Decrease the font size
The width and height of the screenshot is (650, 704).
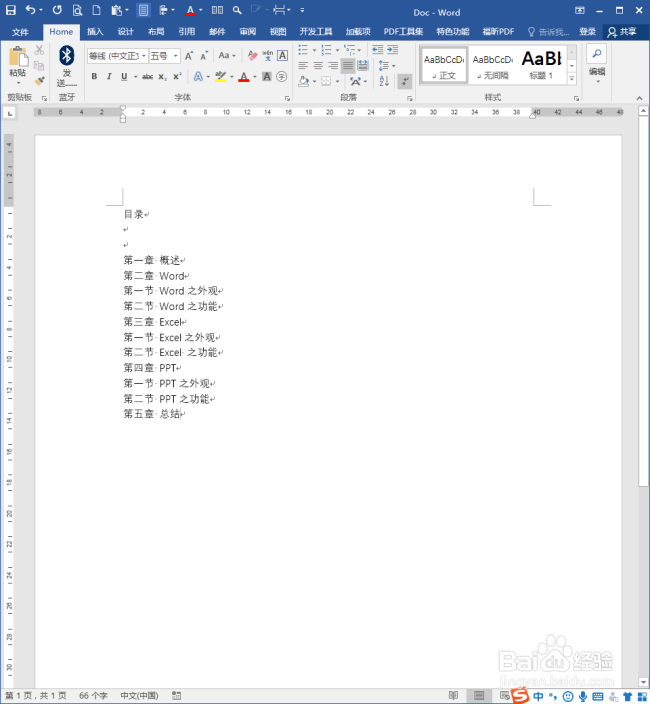click(x=204, y=56)
